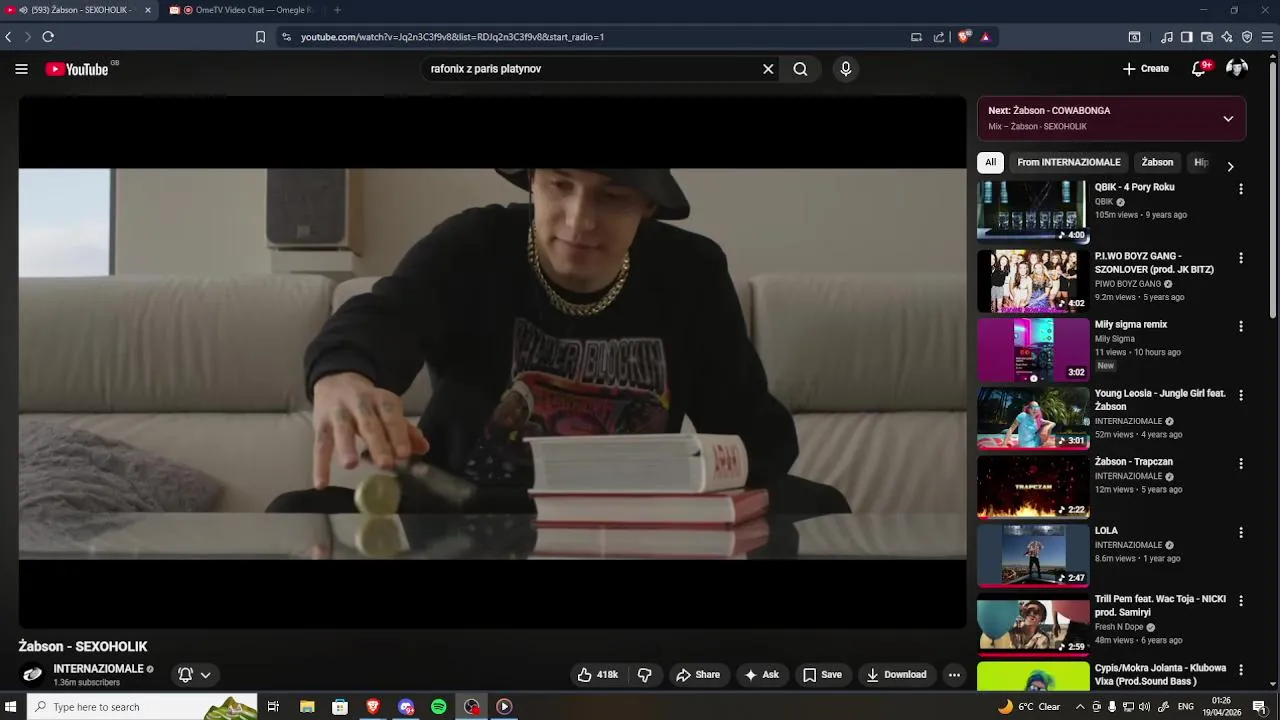Open File Explorer from the taskbar
The width and height of the screenshot is (1280, 720).
[307, 707]
